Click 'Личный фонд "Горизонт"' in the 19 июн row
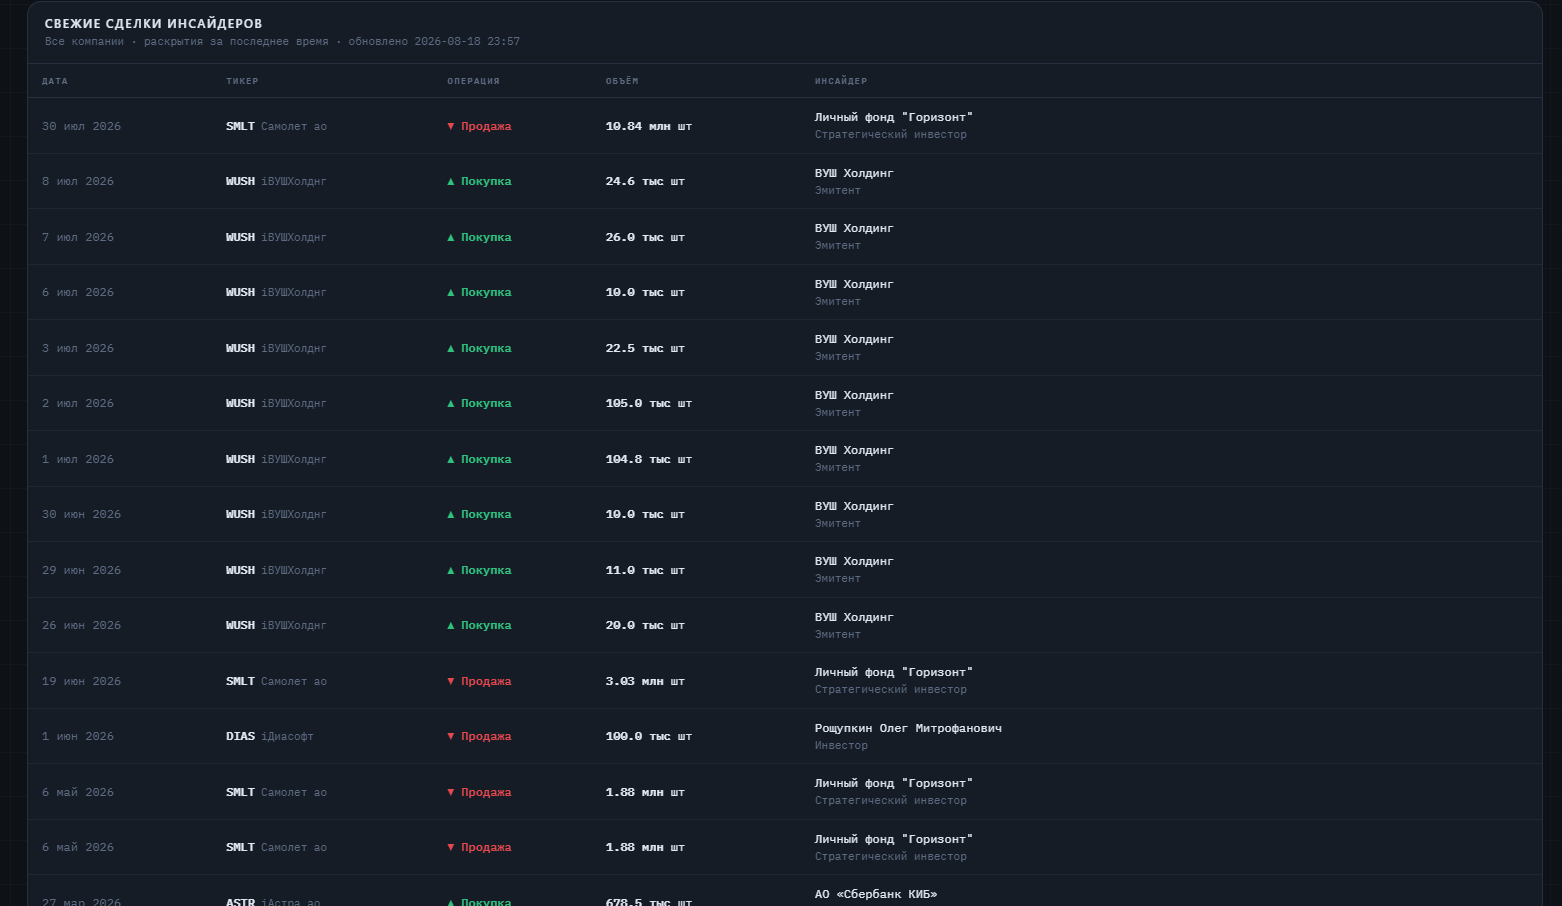Screen dimensions: 1562x906 pyautogui.click(x=894, y=672)
